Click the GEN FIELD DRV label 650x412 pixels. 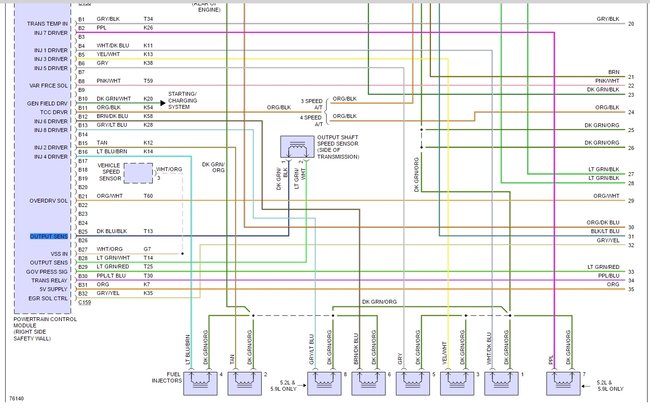47,103
